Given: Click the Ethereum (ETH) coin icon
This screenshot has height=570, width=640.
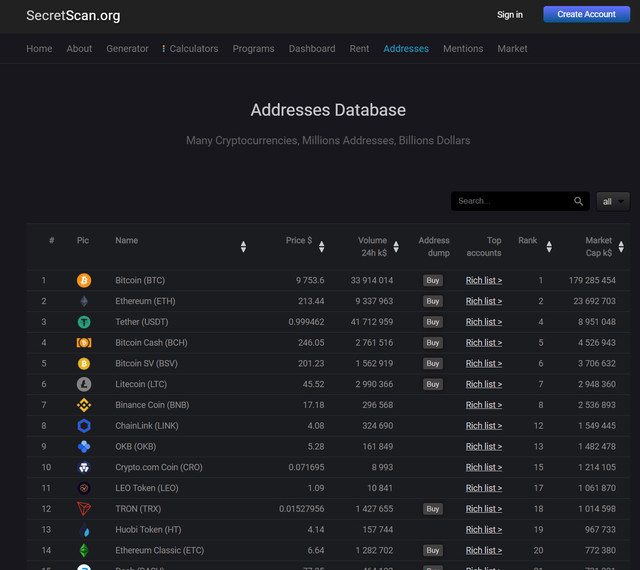Looking at the screenshot, I should pos(84,301).
